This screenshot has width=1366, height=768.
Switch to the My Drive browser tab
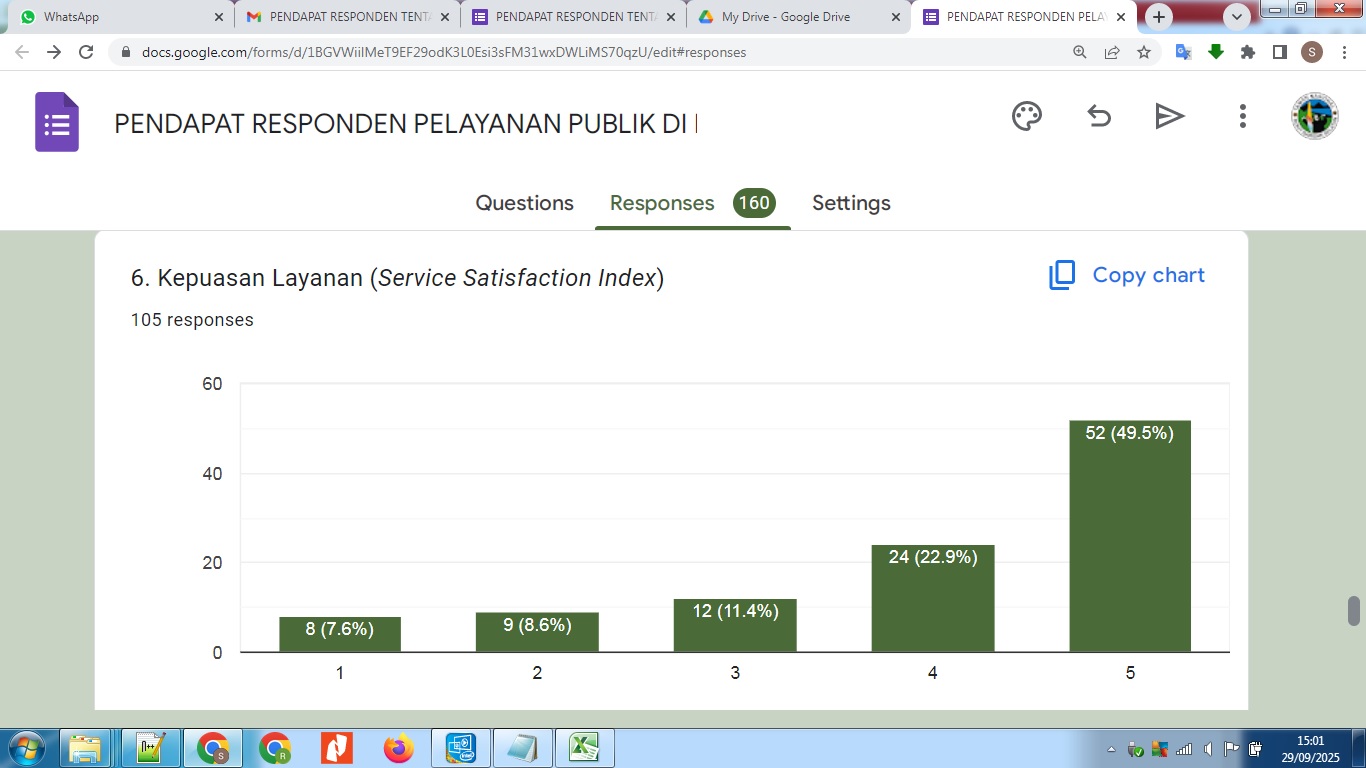(785, 17)
